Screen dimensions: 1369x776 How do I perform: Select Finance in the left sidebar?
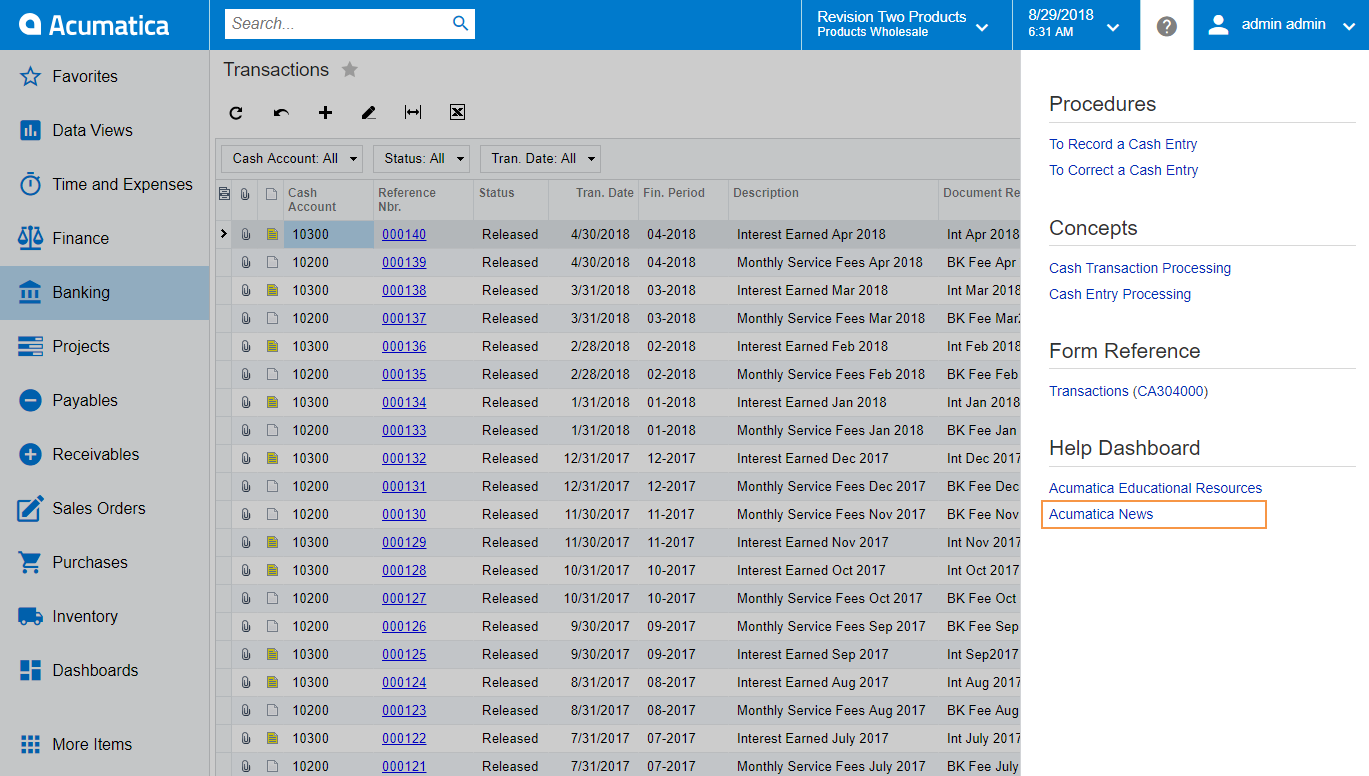81,238
